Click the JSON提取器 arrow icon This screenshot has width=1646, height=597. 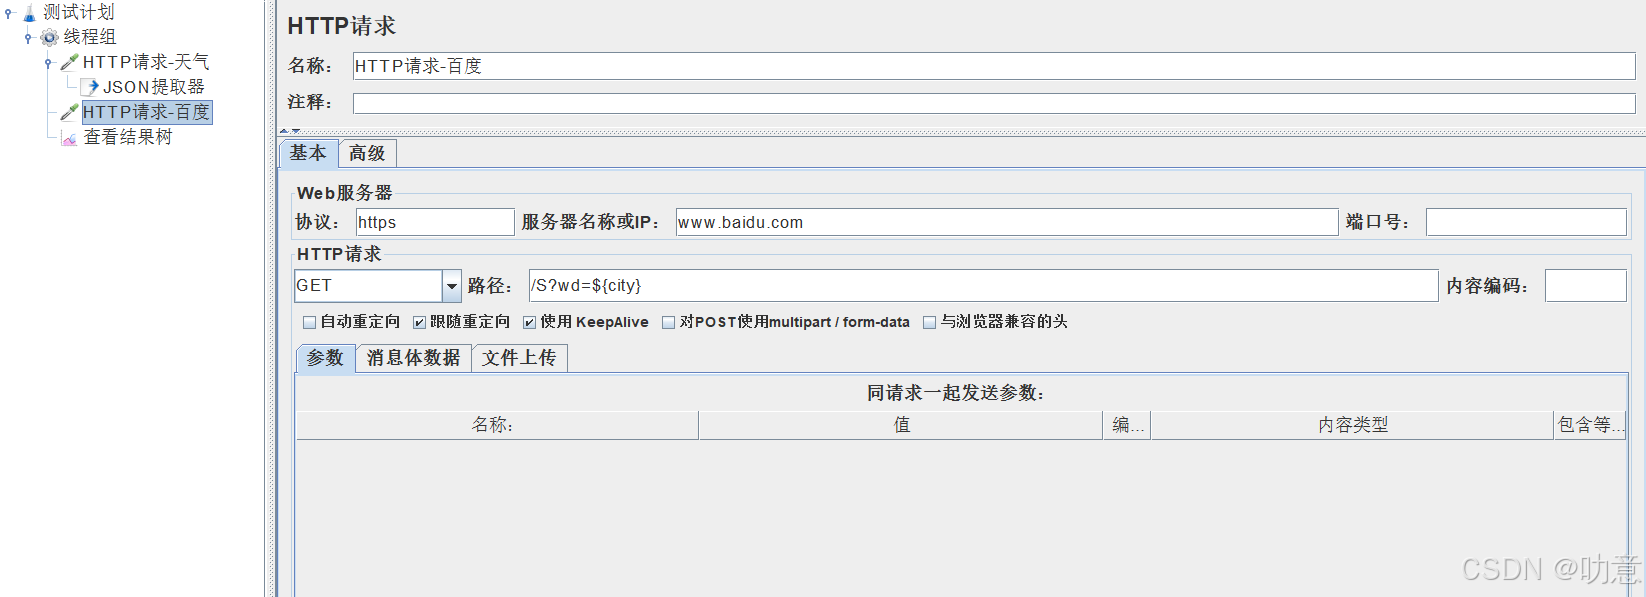pos(90,87)
